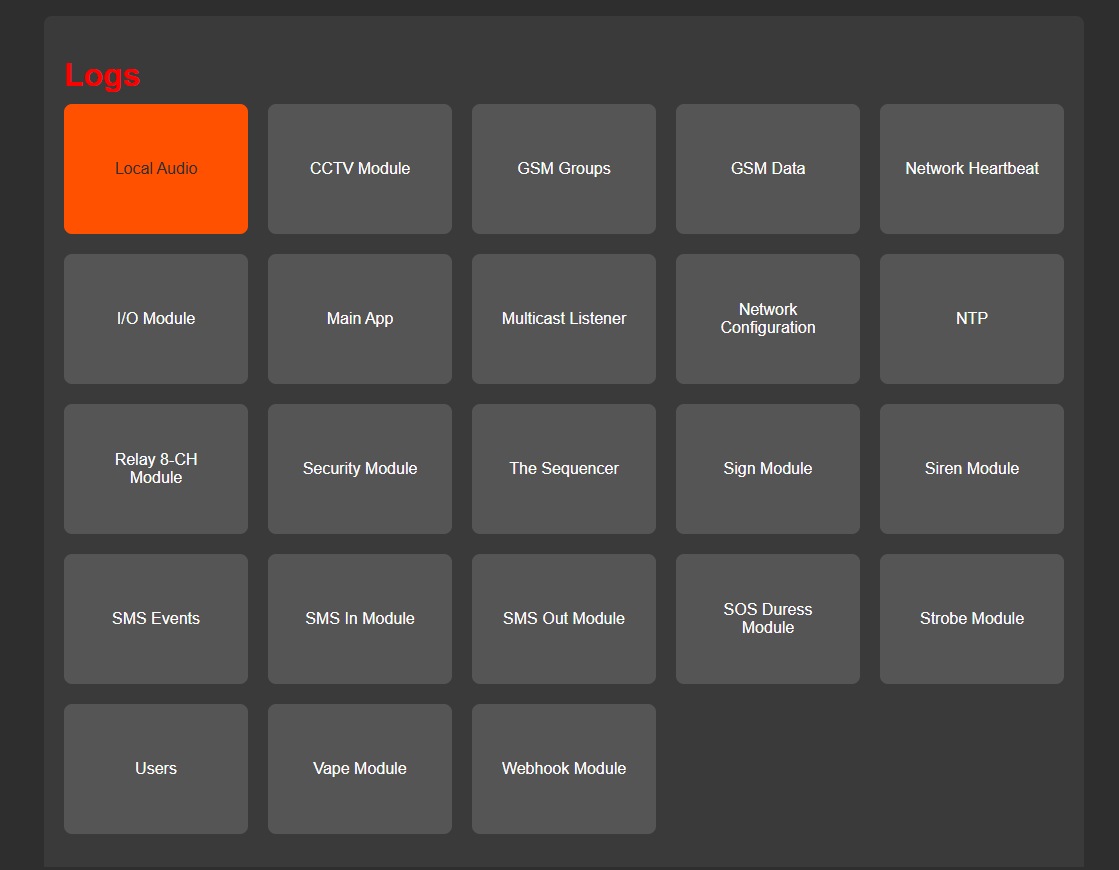Image resolution: width=1119 pixels, height=870 pixels.
Task: View Network Configuration logs
Action: point(768,319)
